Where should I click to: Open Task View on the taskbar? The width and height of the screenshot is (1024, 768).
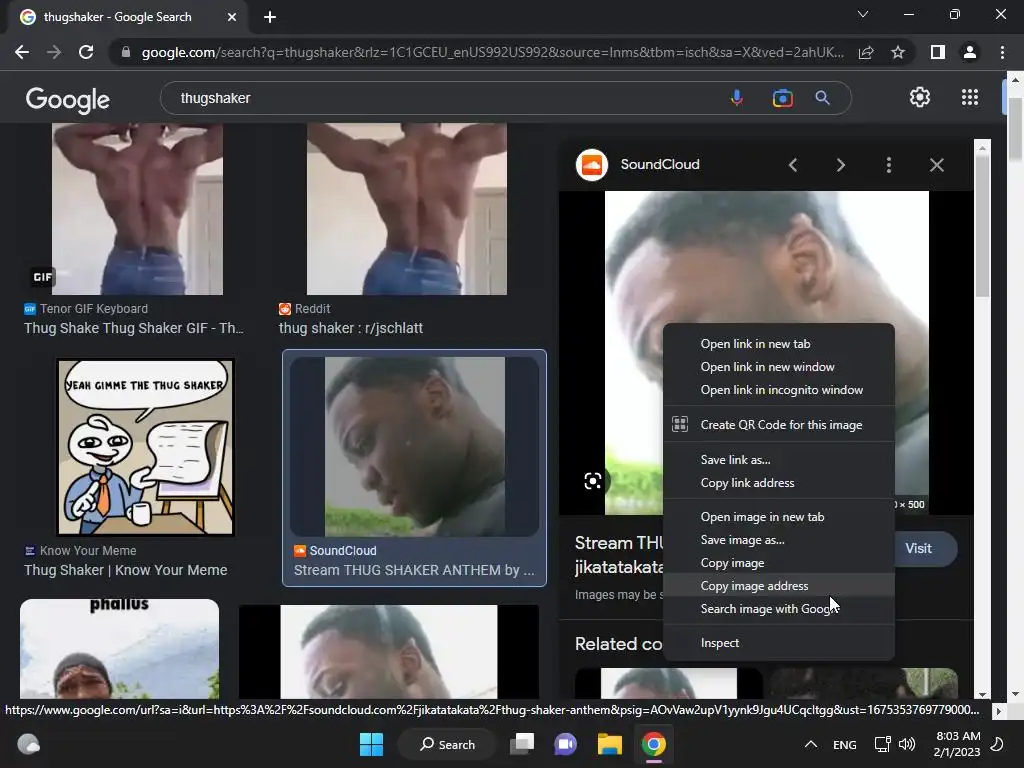522,744
